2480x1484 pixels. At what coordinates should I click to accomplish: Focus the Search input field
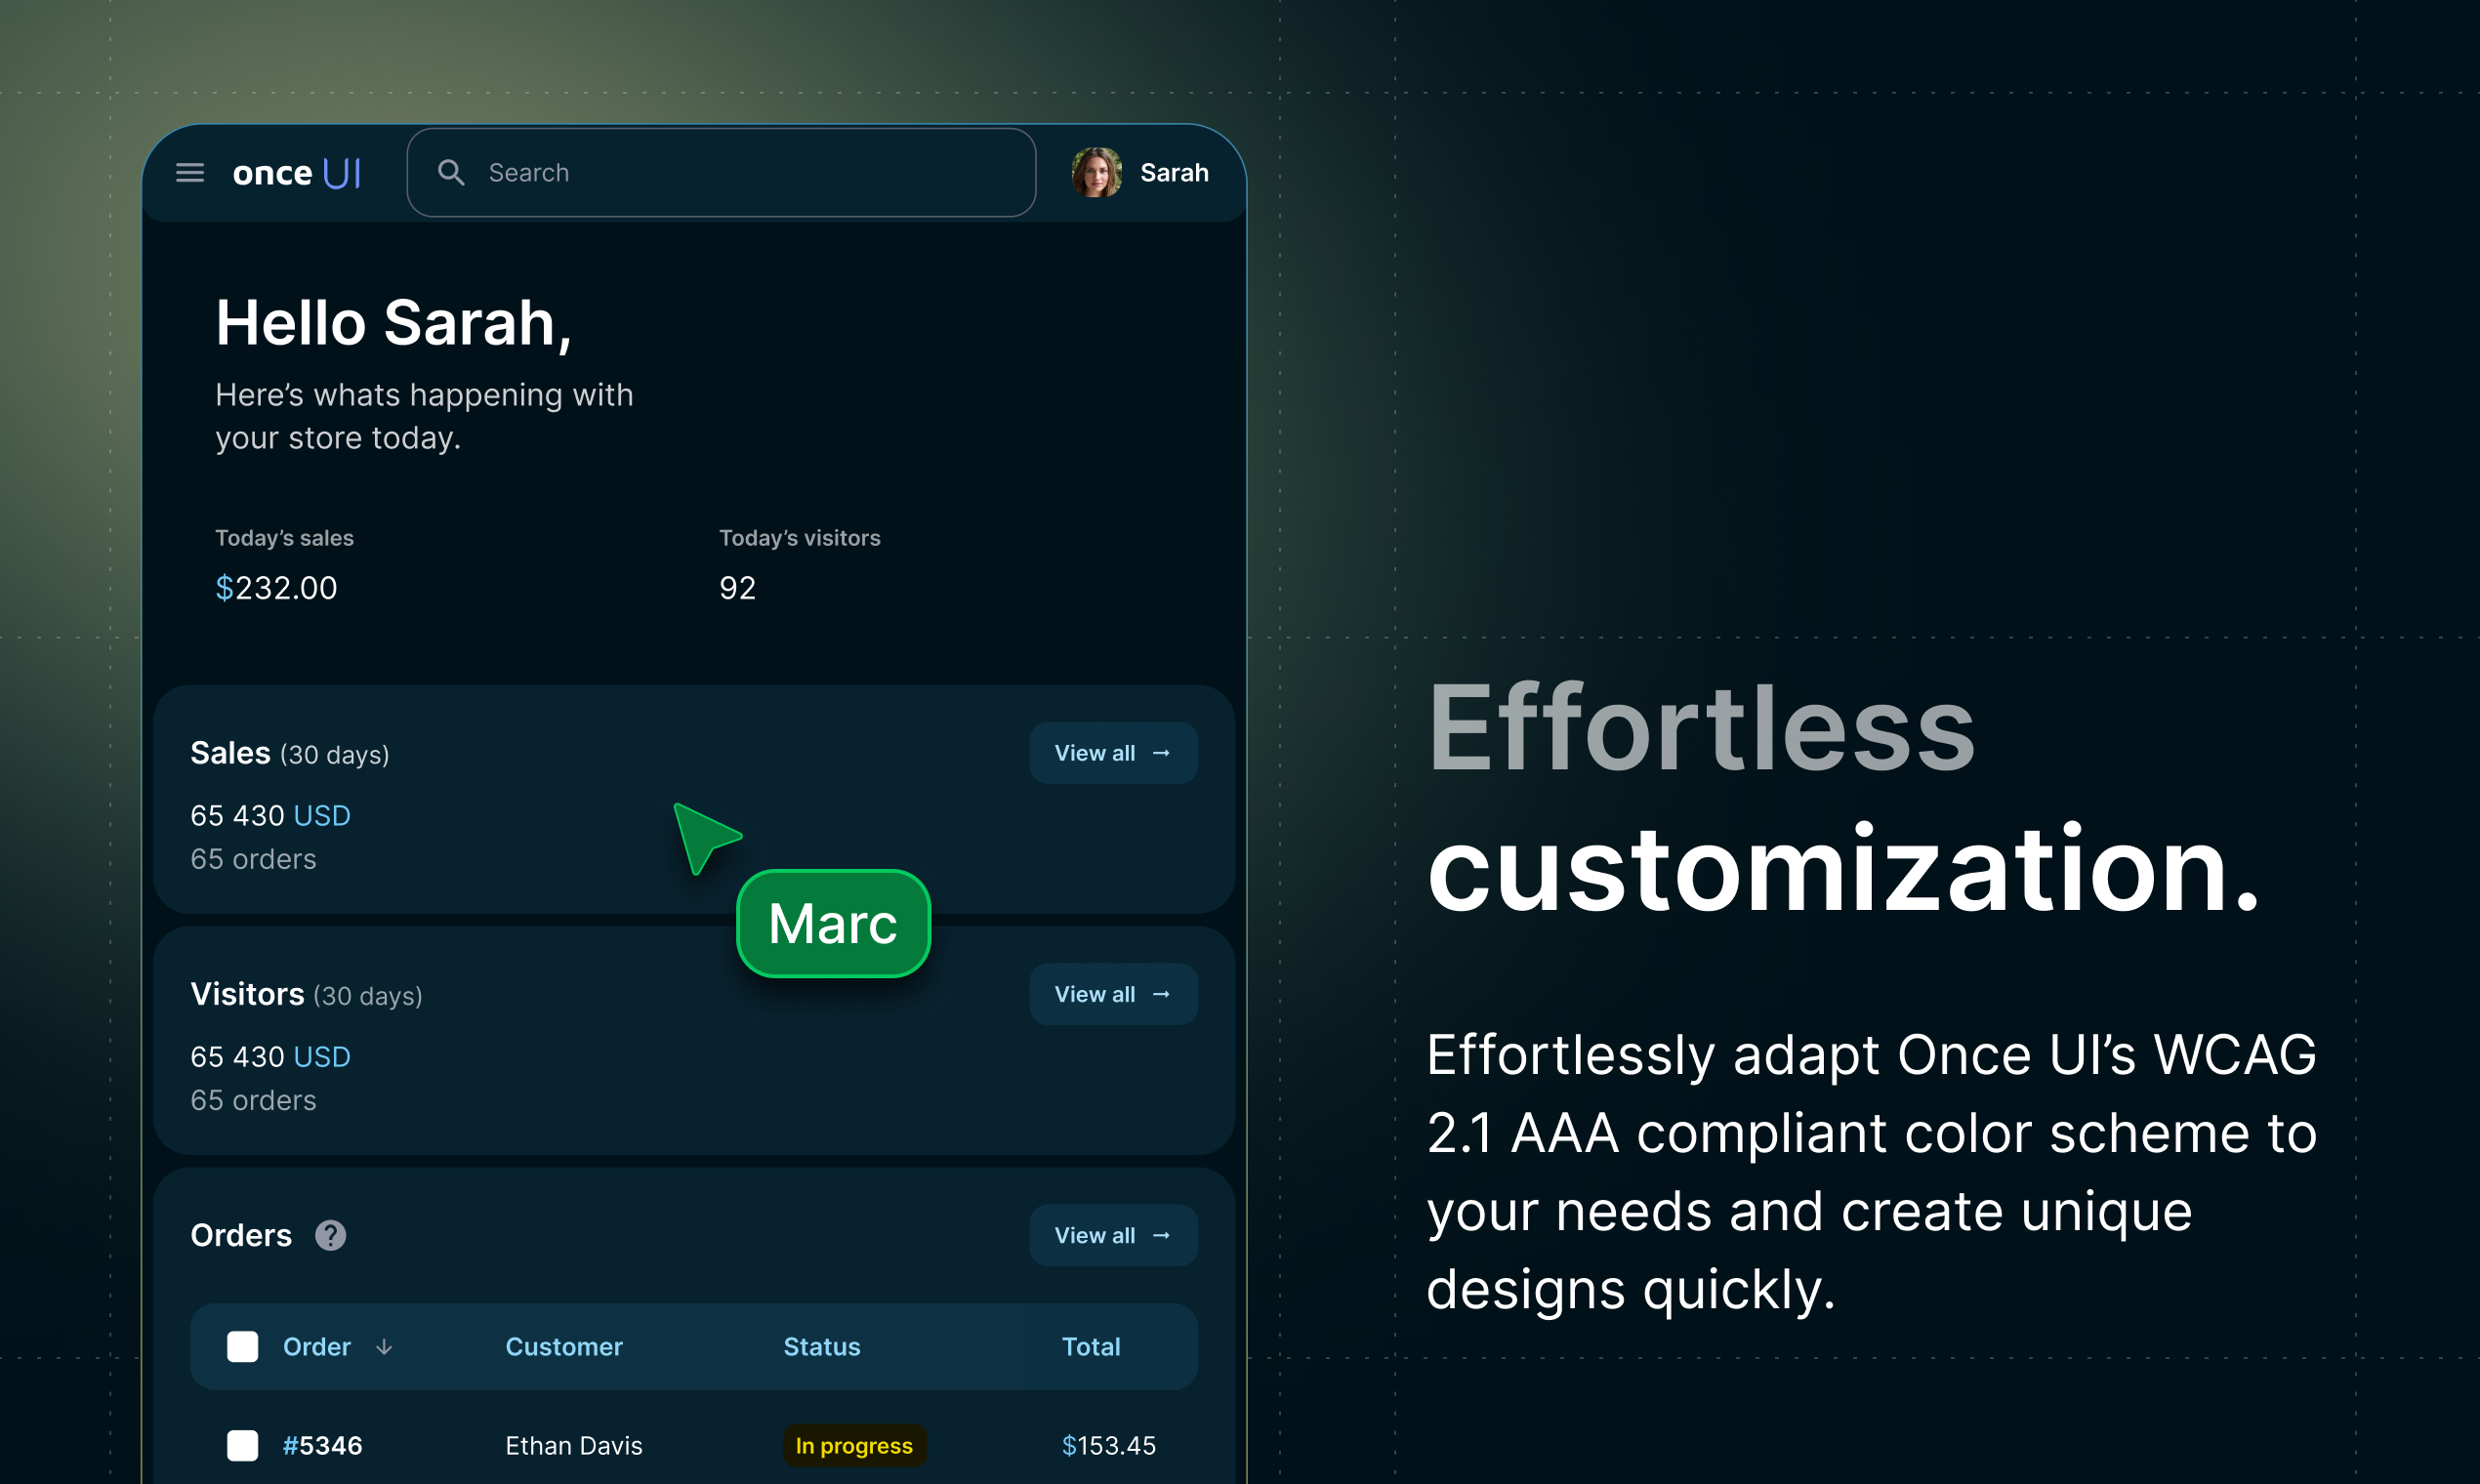pos(721,172)
